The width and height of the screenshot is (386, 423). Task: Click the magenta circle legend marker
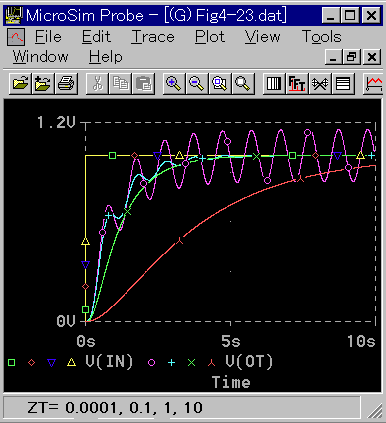[151, 362]
